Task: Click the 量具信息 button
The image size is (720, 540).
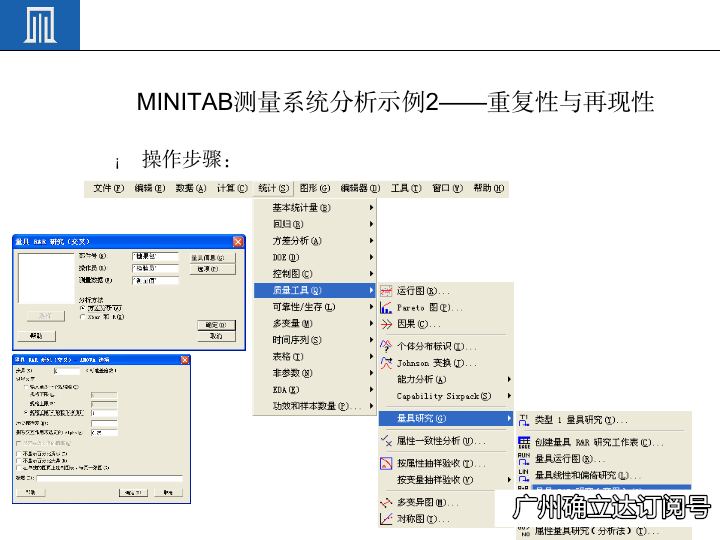Action: point(212,257)
